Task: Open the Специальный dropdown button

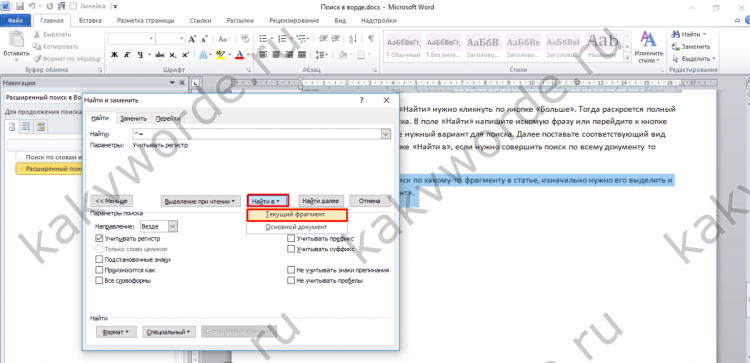Action: [169, 331]
